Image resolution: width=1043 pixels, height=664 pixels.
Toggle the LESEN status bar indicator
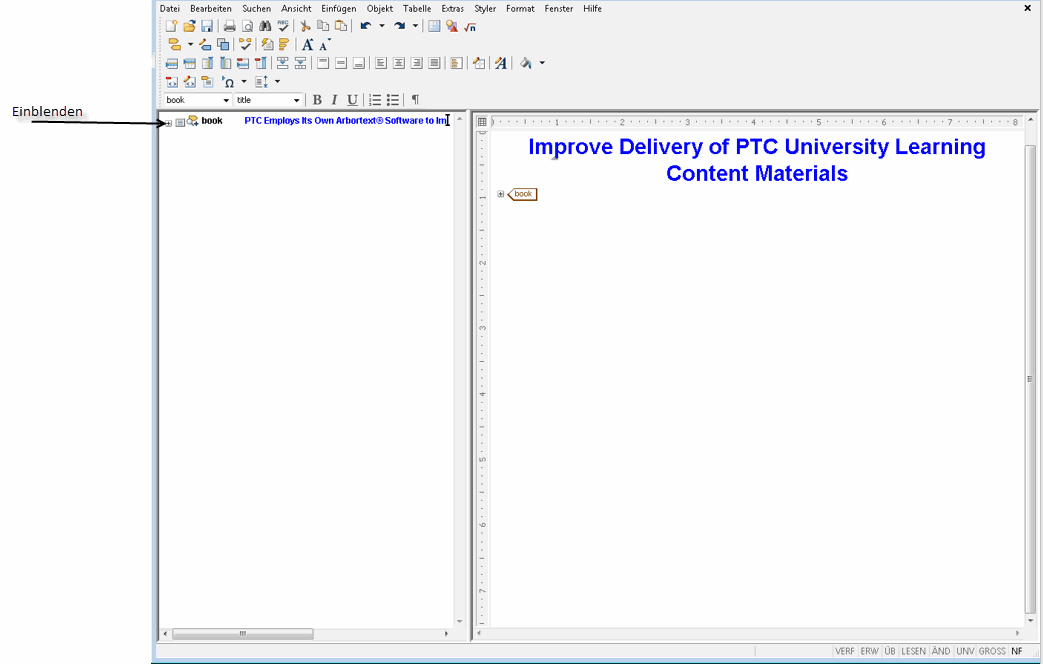(x=913, y=651)
